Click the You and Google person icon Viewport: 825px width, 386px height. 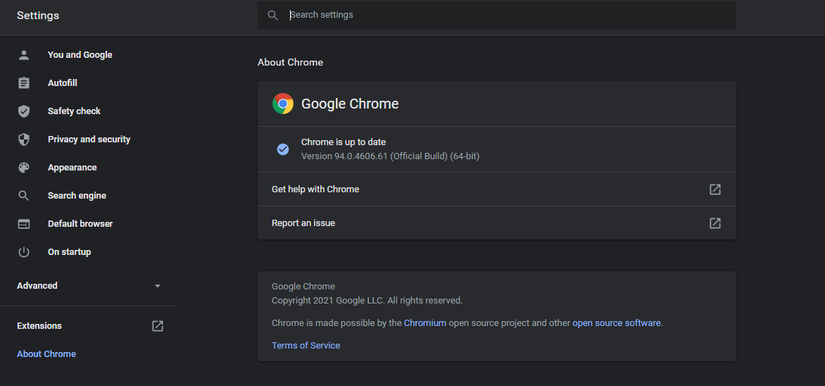[x=24, y=55]
